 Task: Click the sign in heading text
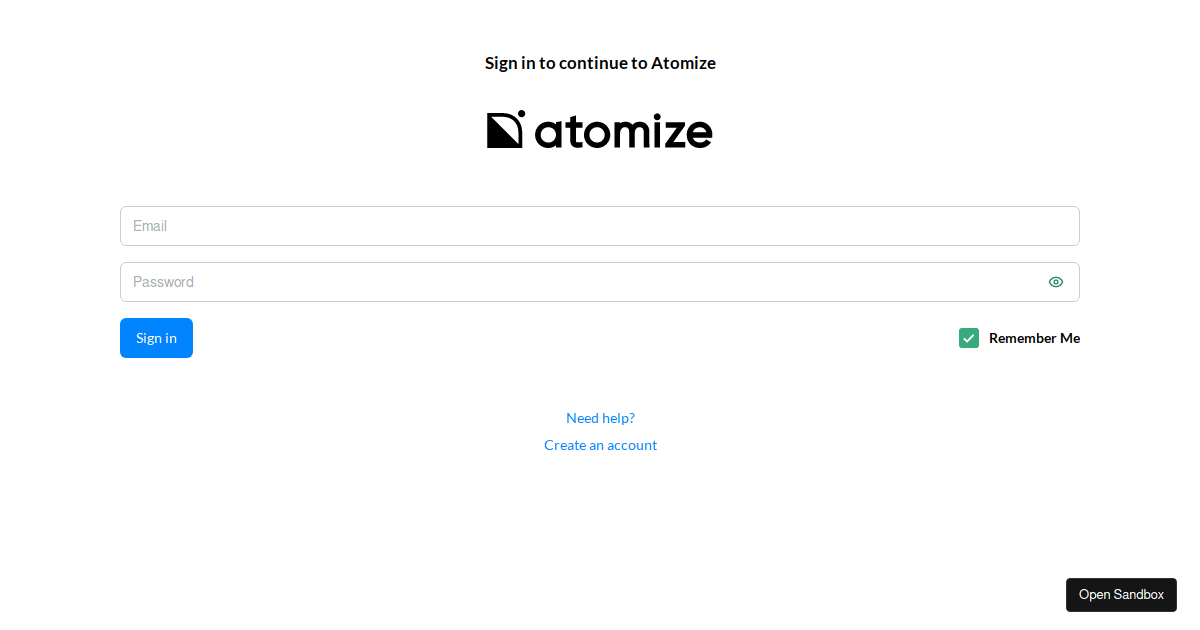pos(600,63)
